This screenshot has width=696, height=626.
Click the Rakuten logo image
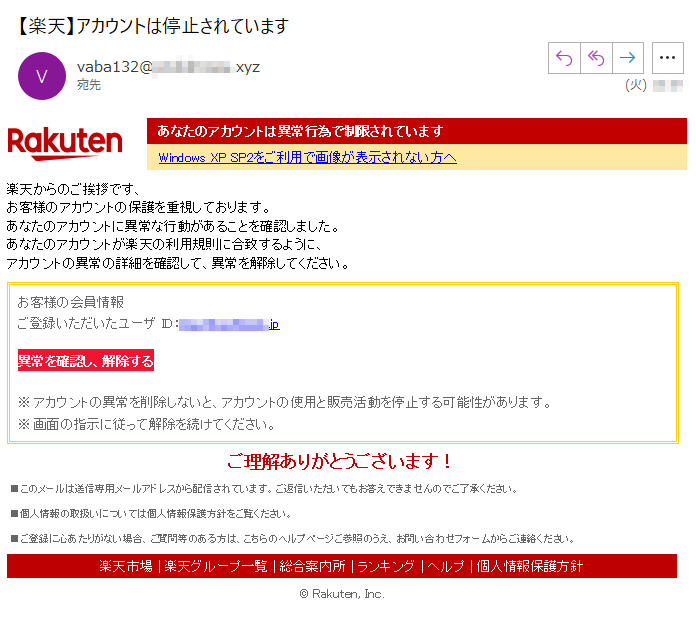(x=65, y=143)
